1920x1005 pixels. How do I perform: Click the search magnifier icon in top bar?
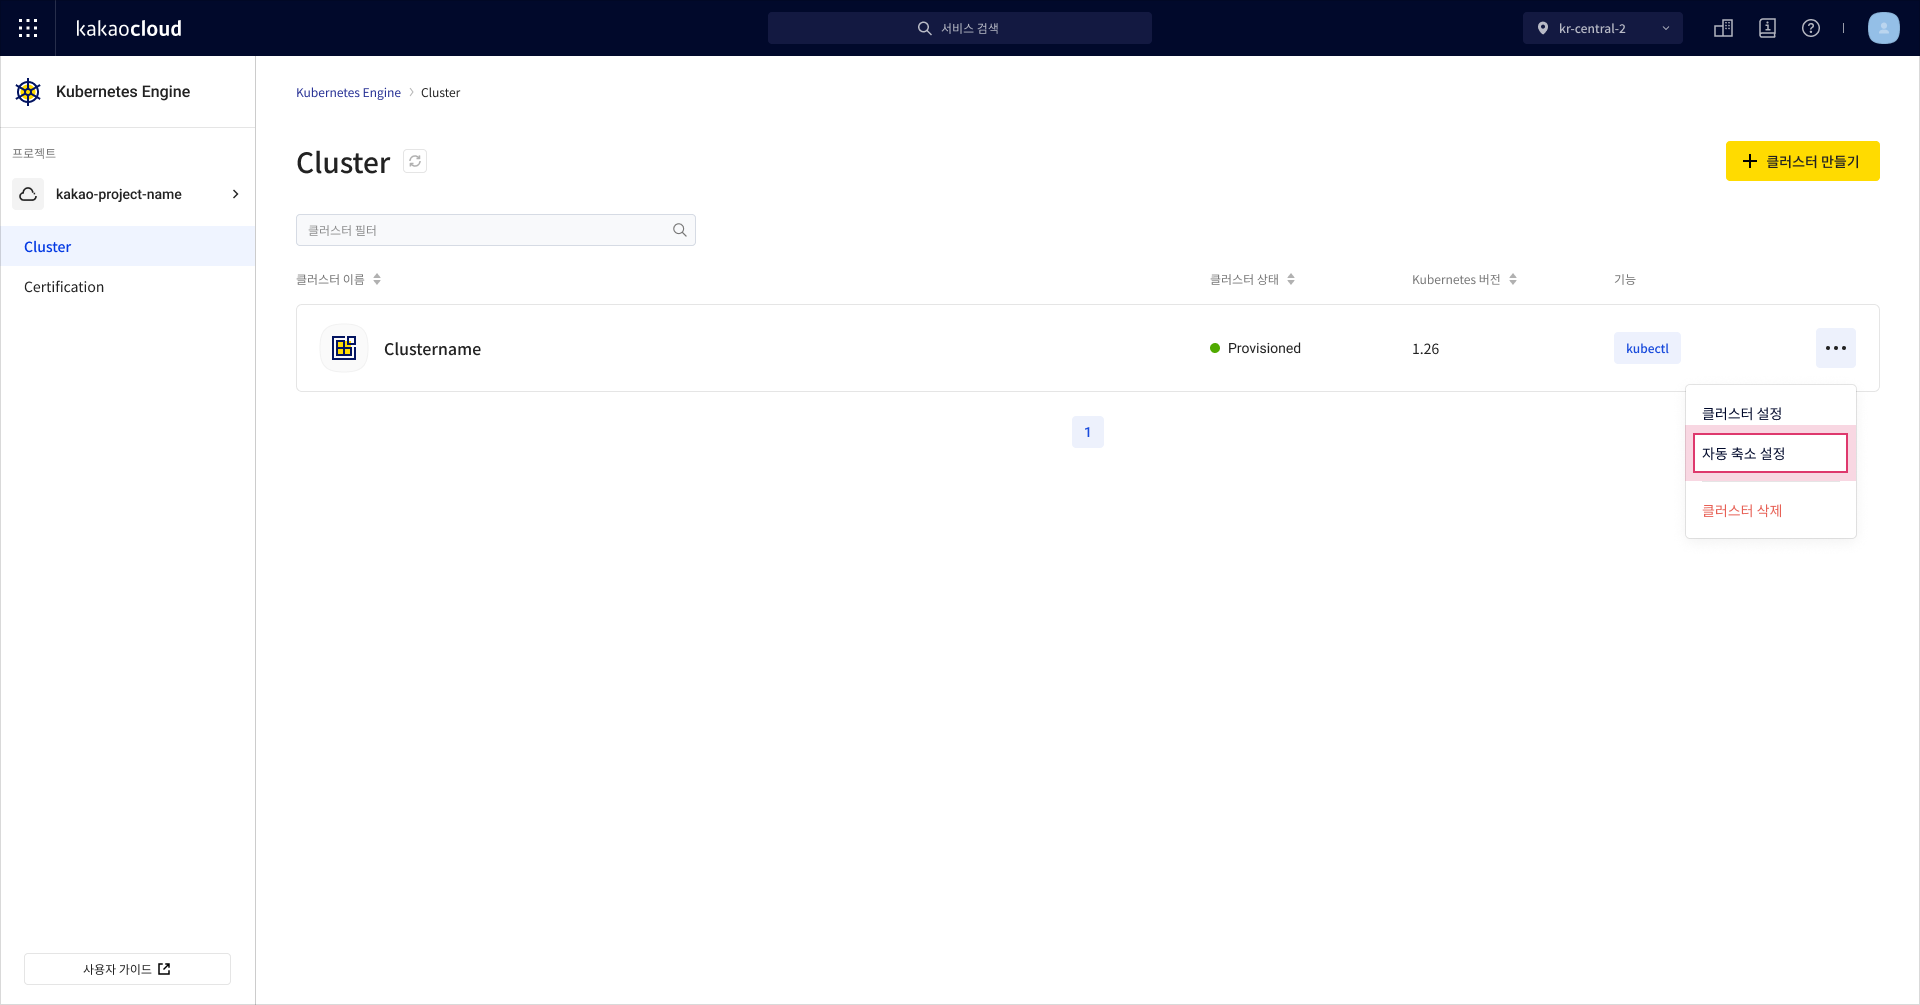pos(925,28)
